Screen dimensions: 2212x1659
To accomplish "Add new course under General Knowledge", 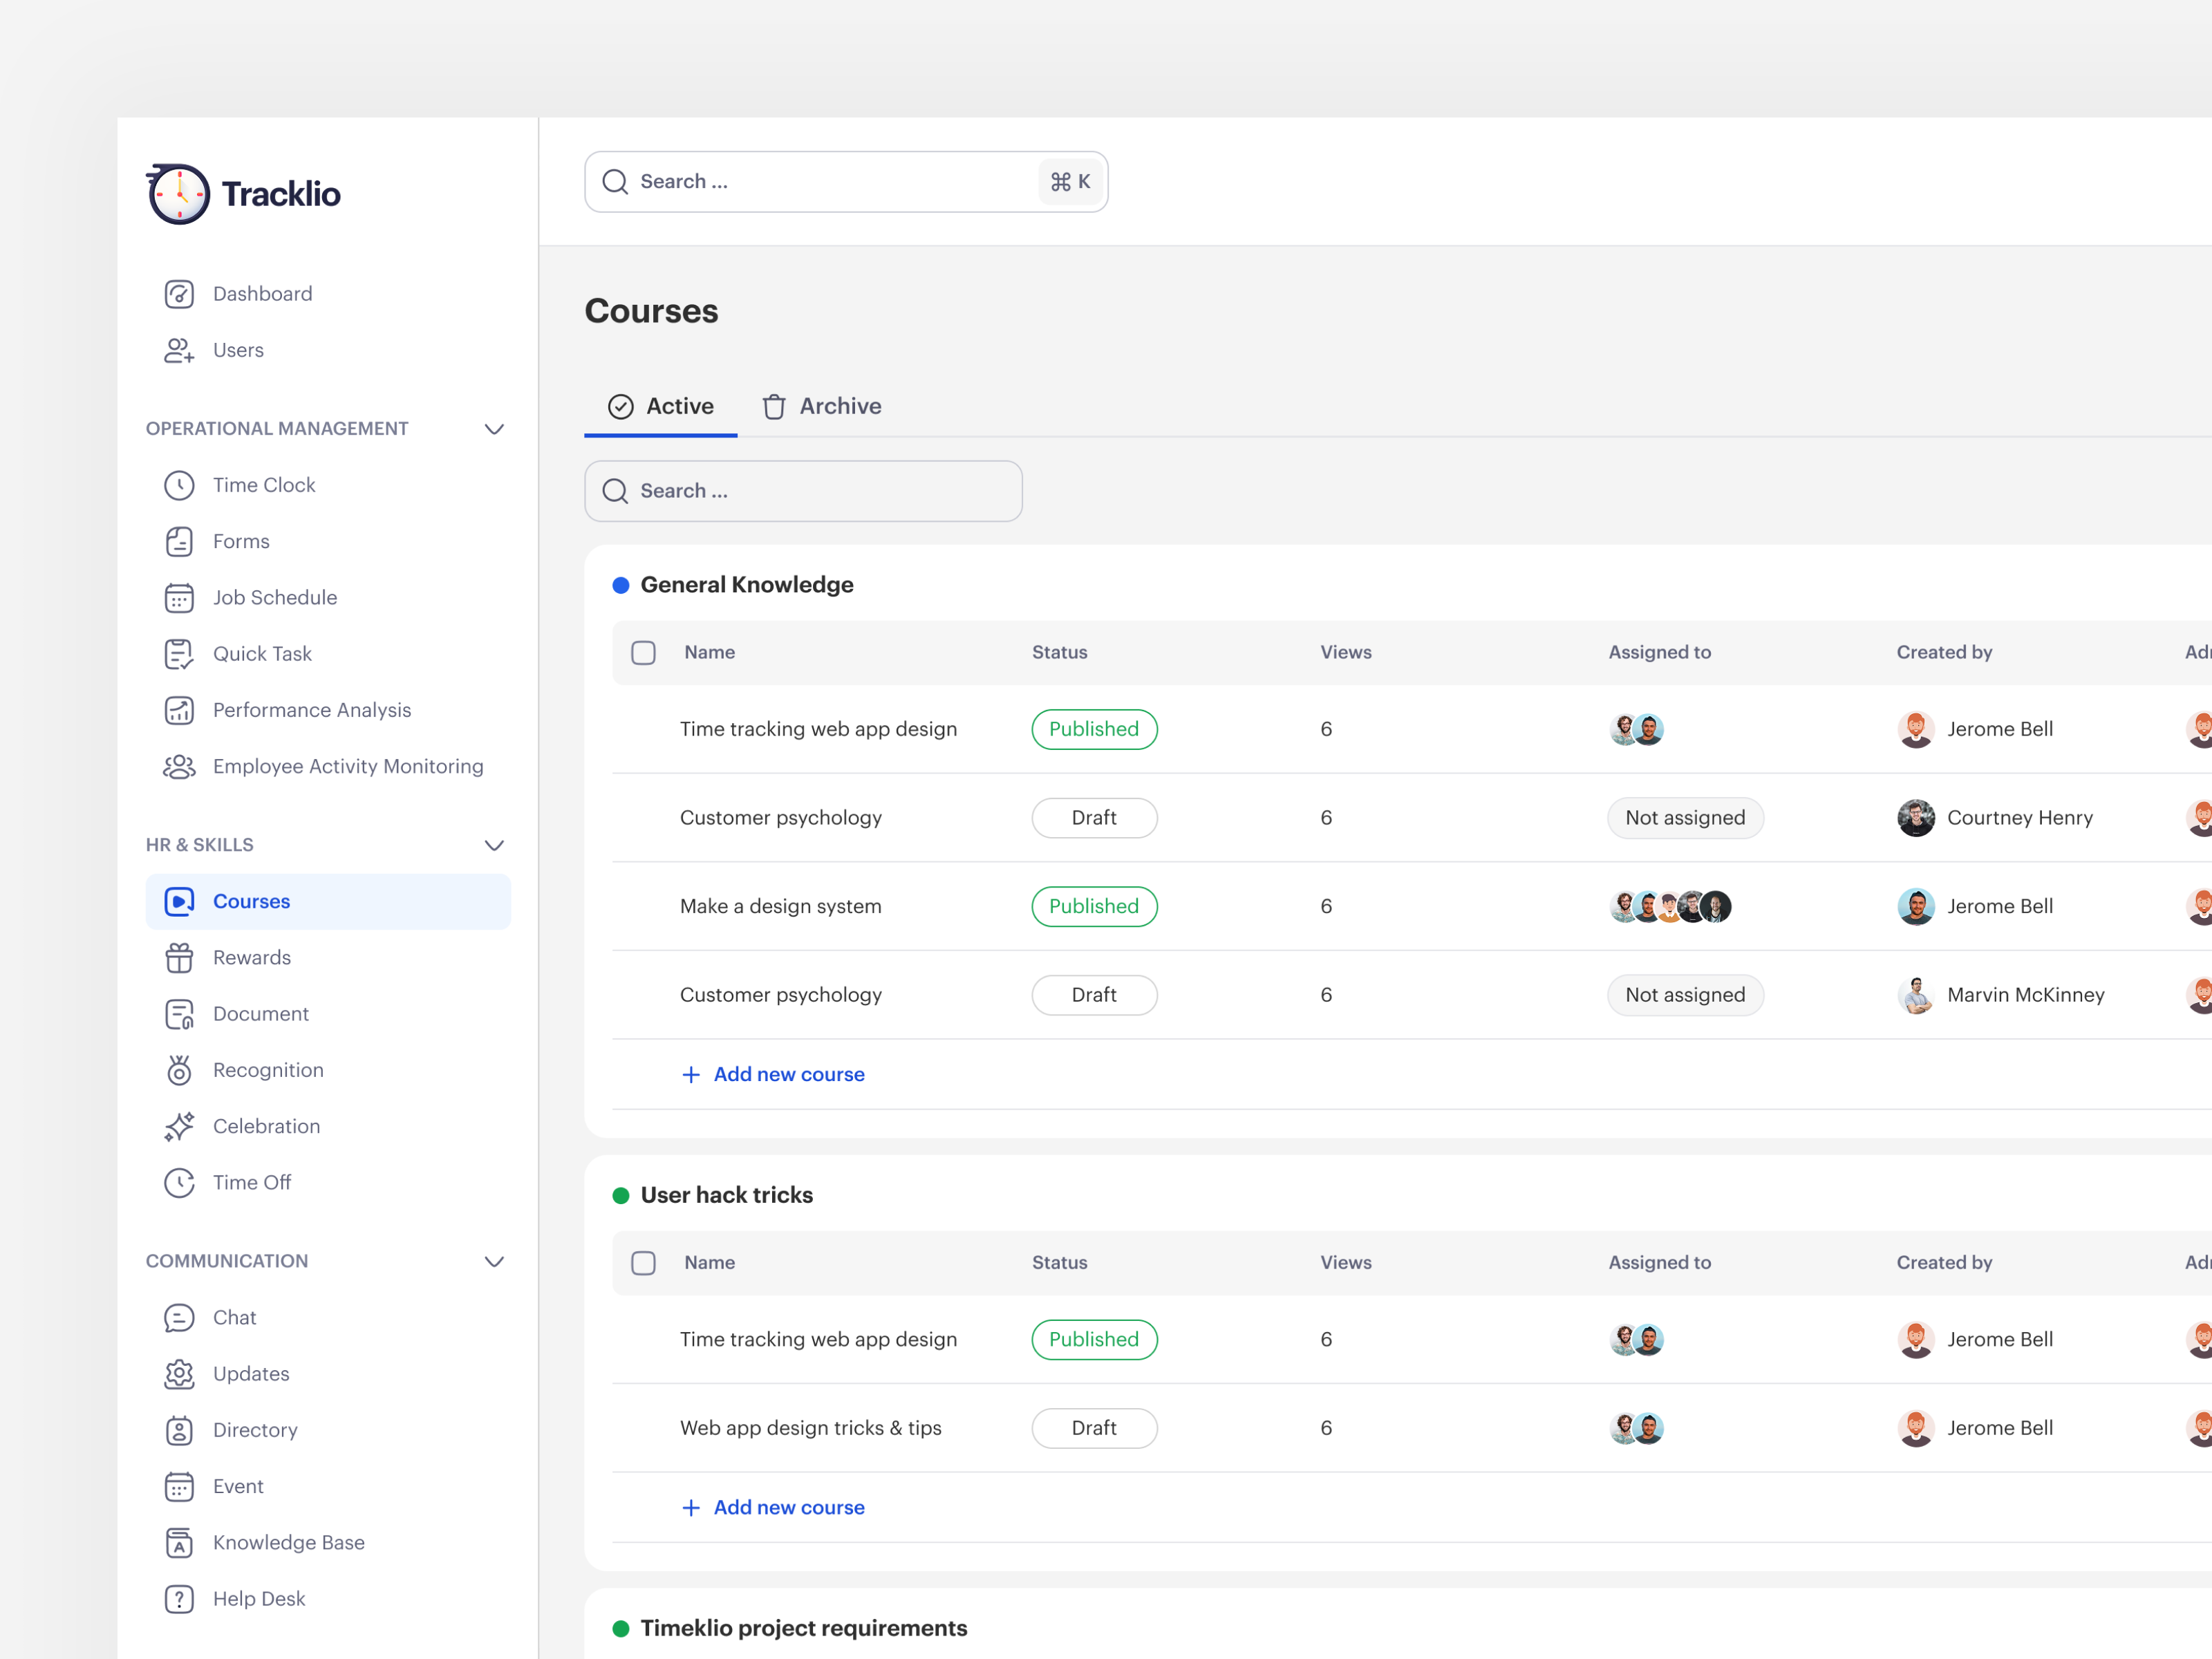I will [x=773, y=1074].
